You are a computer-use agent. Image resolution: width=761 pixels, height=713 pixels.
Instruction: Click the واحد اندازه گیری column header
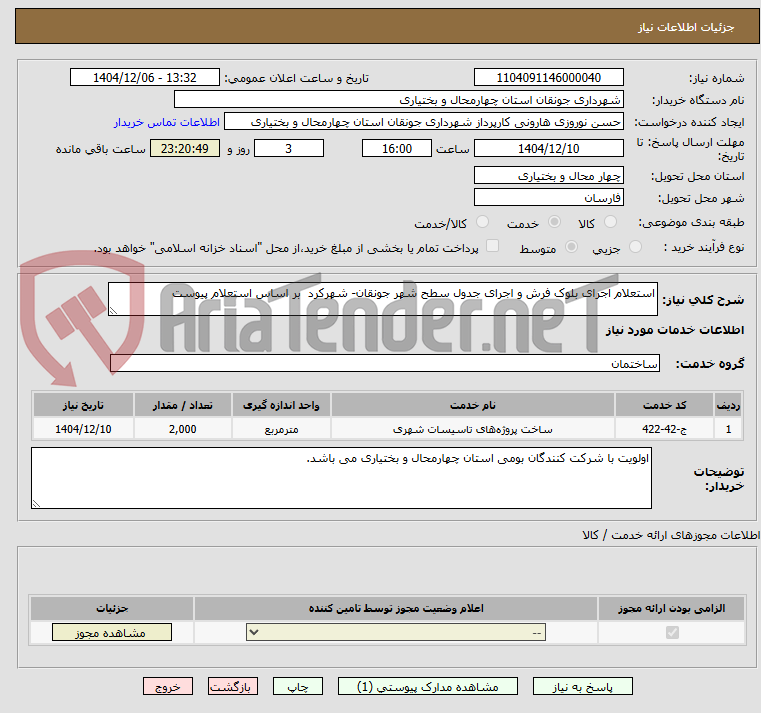point(281,405)
